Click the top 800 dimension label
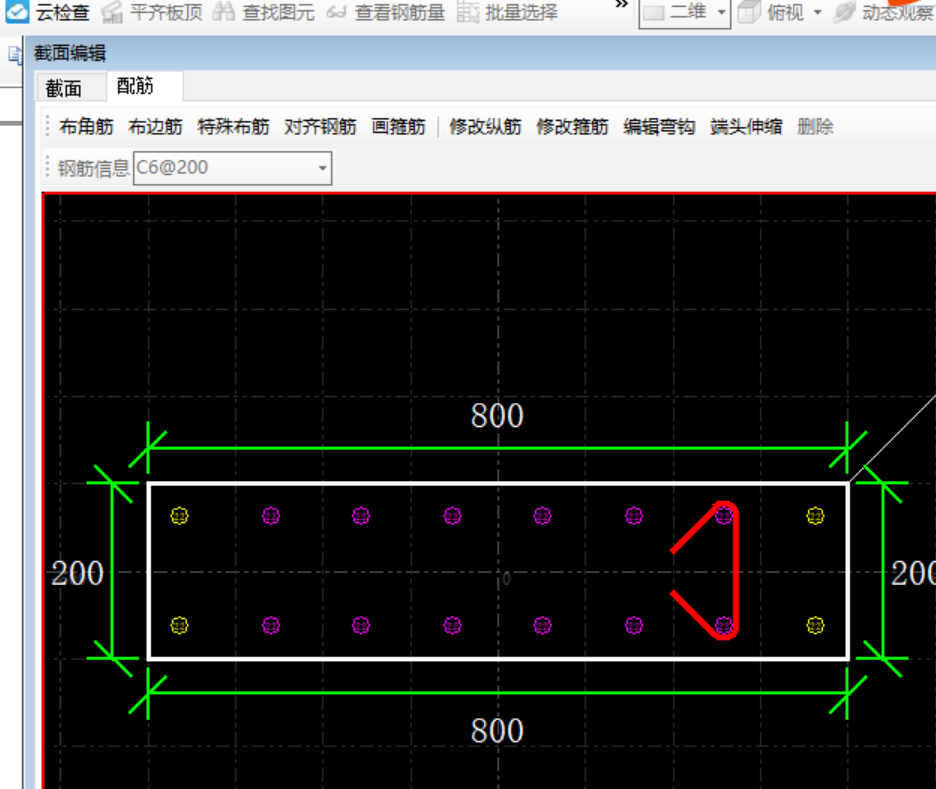The height and width of the screenshot is (789, 936). click(497, 415)
